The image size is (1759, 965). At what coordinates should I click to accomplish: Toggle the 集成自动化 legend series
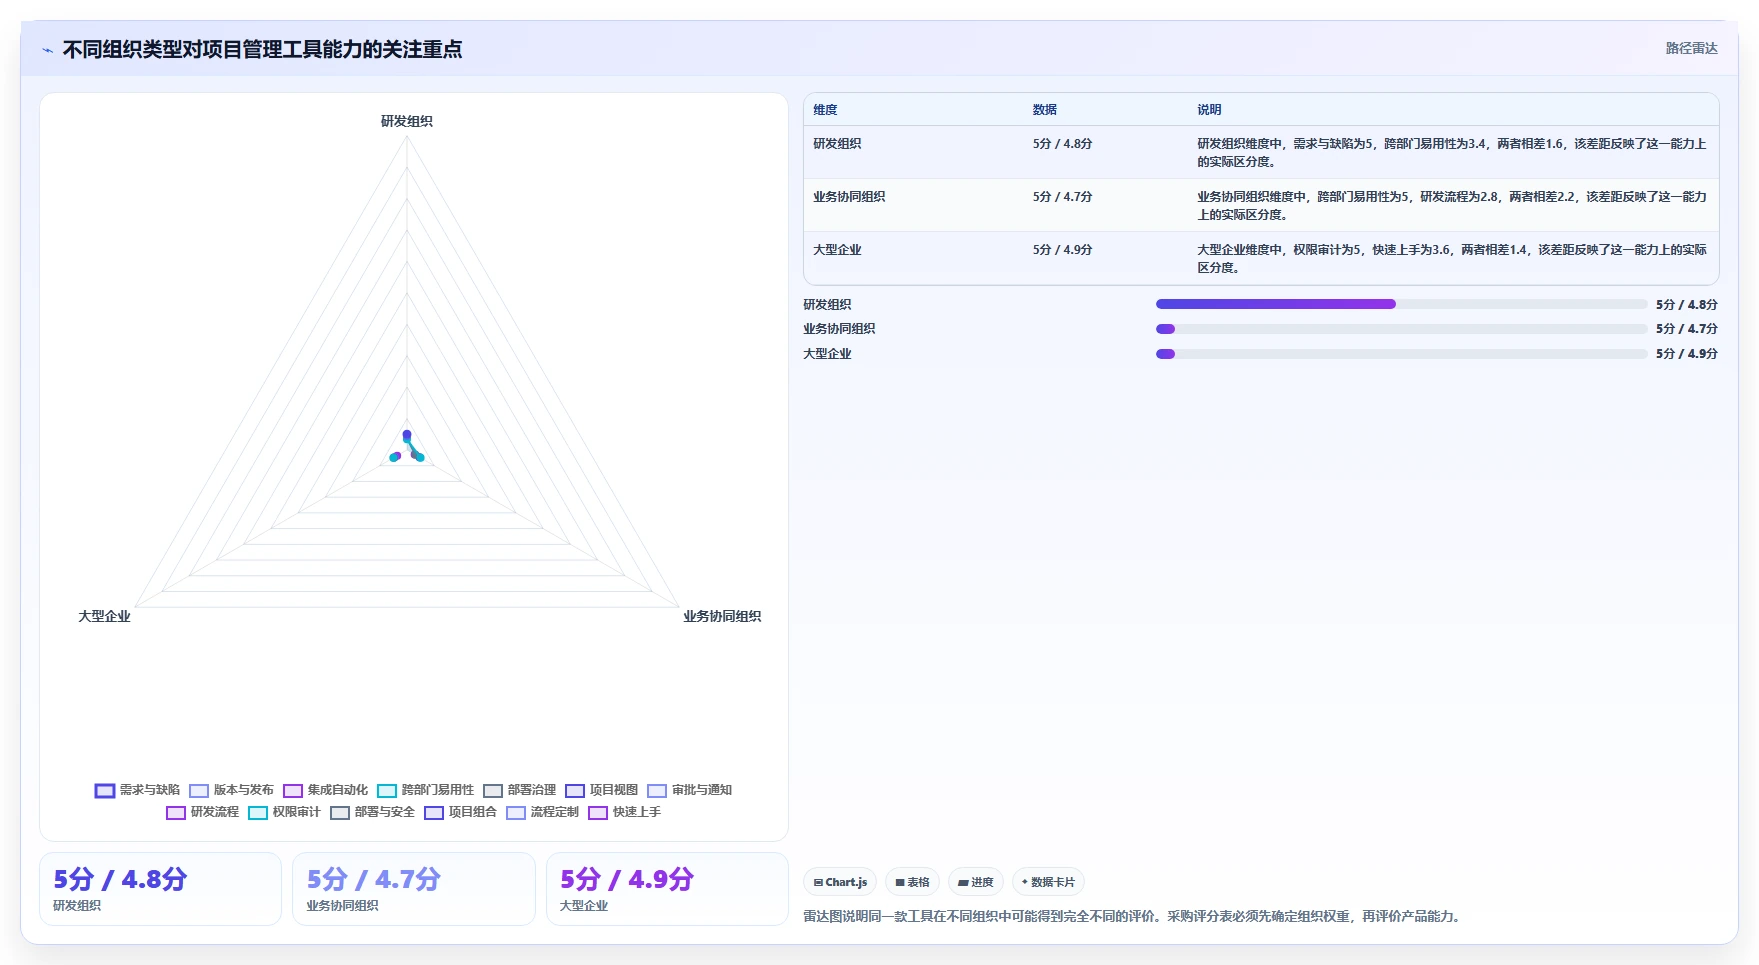(x=325, y=790)
